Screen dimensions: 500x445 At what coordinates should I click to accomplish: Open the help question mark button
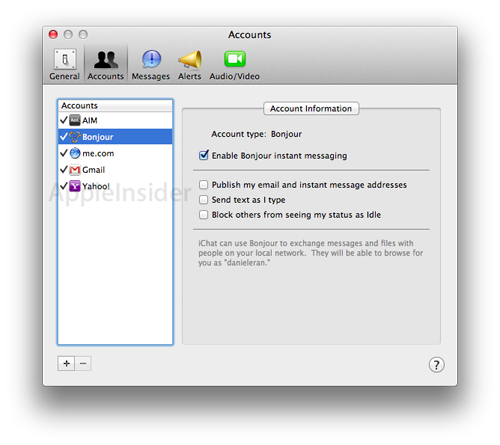coord(436,365)
